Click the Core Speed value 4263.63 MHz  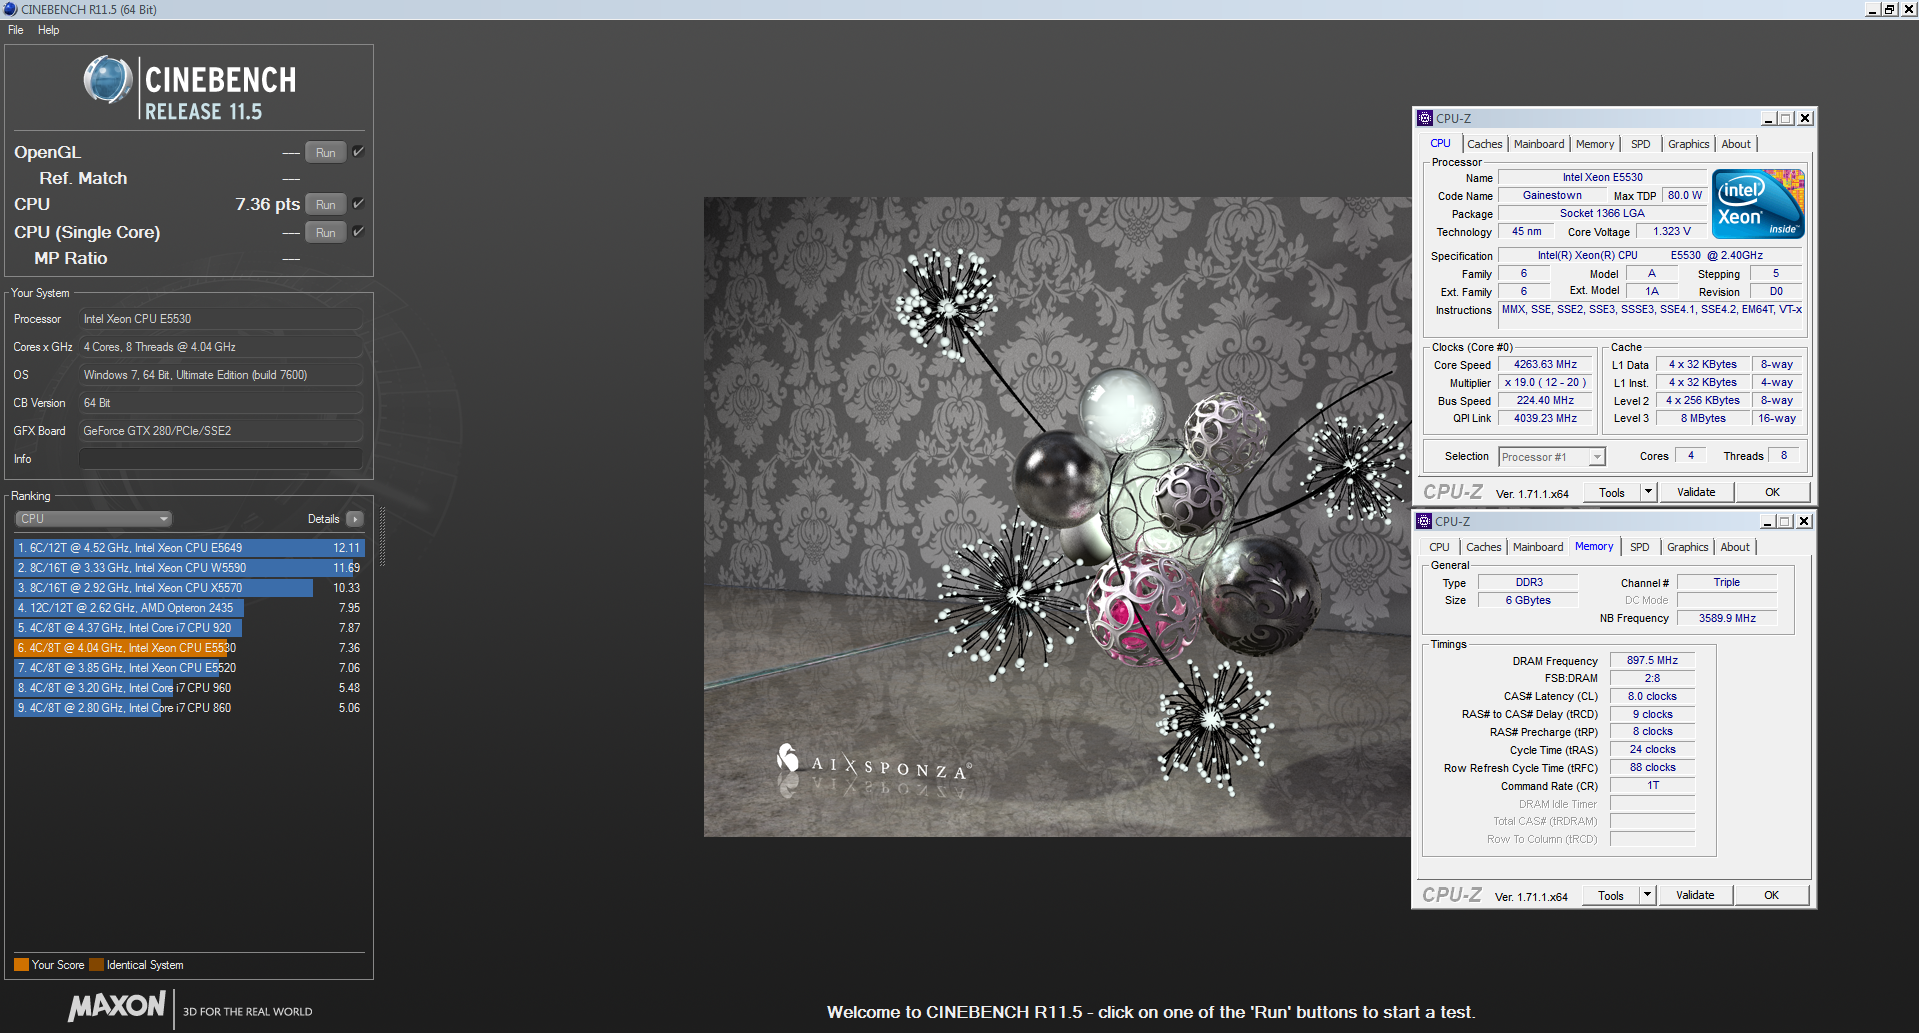click(x=1545, y=365)
